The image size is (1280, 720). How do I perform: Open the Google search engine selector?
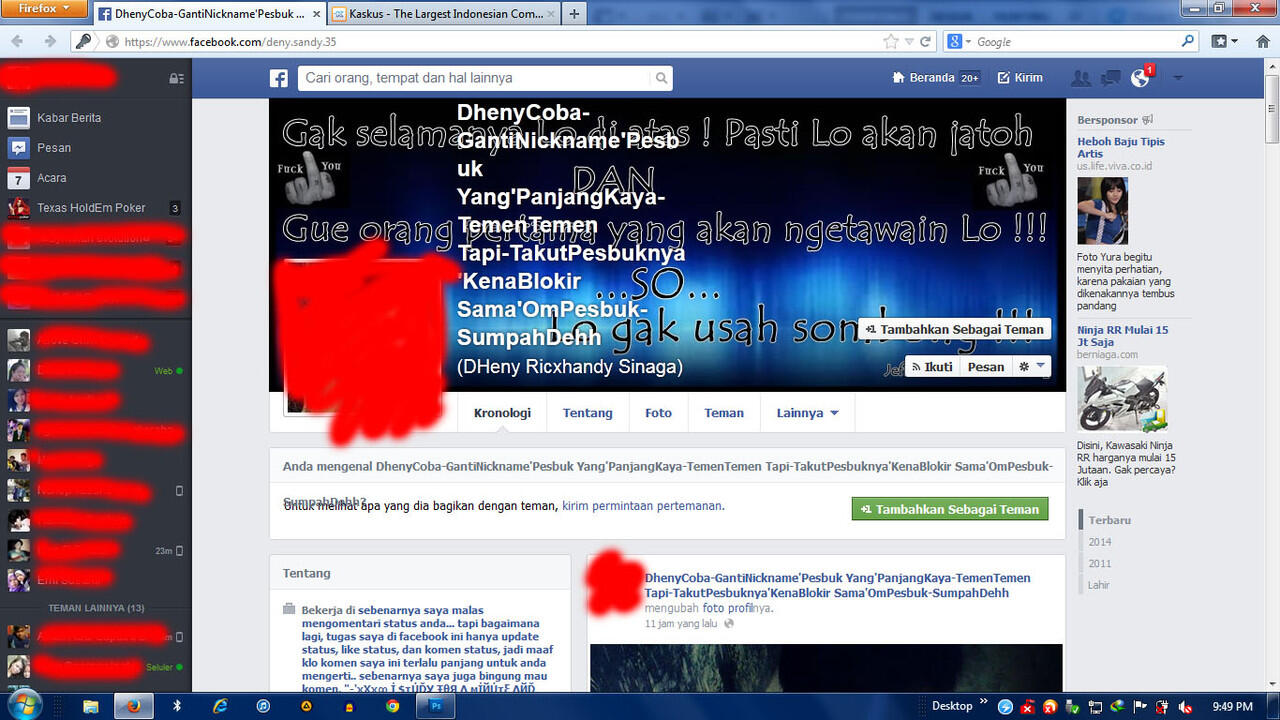(957, 41)
